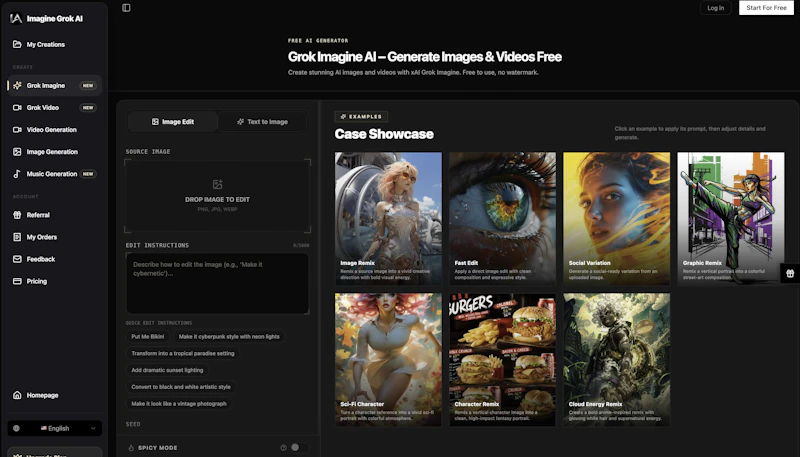Image resolution: width=800 pixels, height=457 pixels.
Task: Click the Examples badge above Case Showcase
Action: 361,117
